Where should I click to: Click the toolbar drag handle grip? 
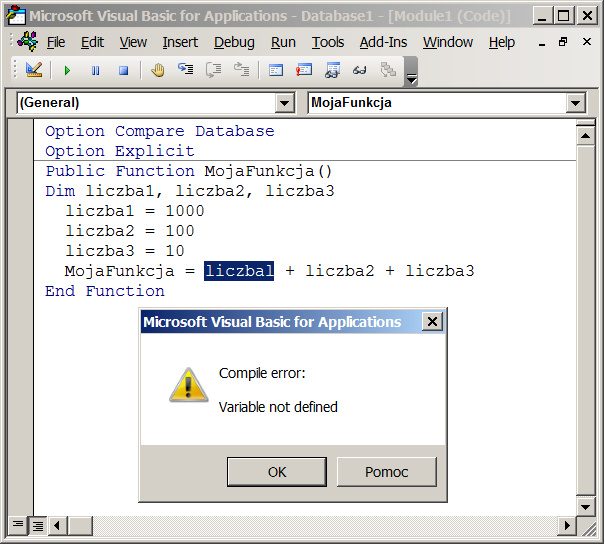click(x=15, y=70)
